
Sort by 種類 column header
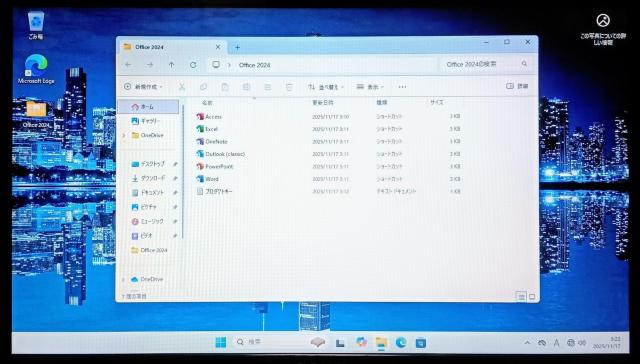click(x=382, y=102)
